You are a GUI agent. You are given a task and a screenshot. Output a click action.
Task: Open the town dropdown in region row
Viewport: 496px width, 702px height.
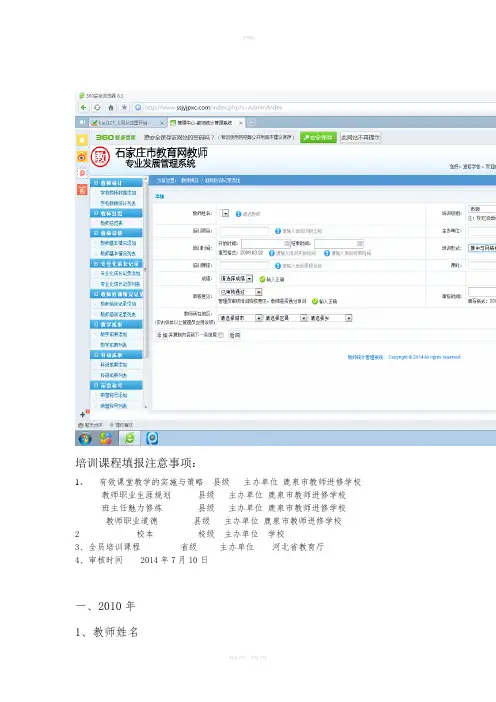point(330,318)
